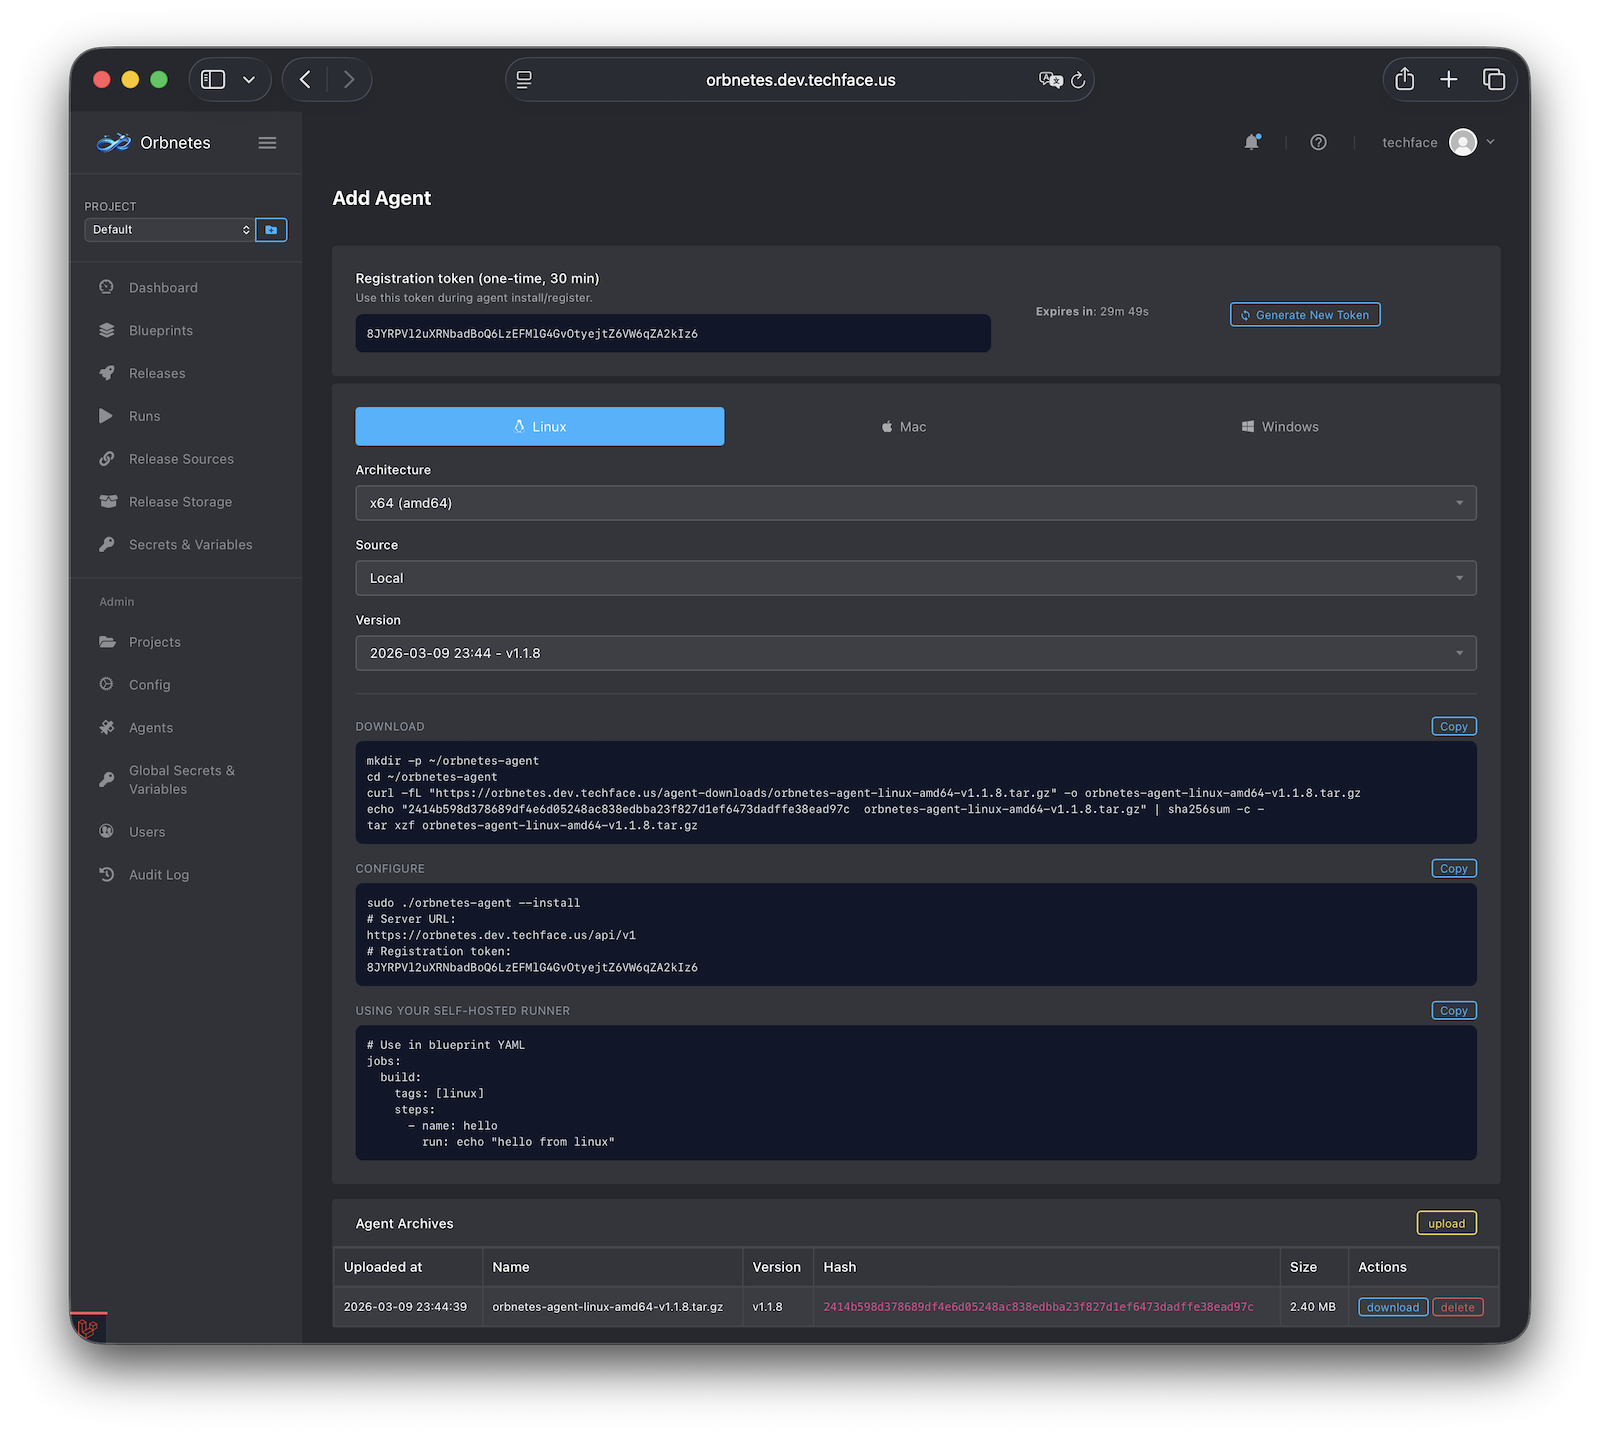Collapse sidebar with the hamburger menu icon
This screenshot has width=1600, height=1436.
[x=267, y=143]
